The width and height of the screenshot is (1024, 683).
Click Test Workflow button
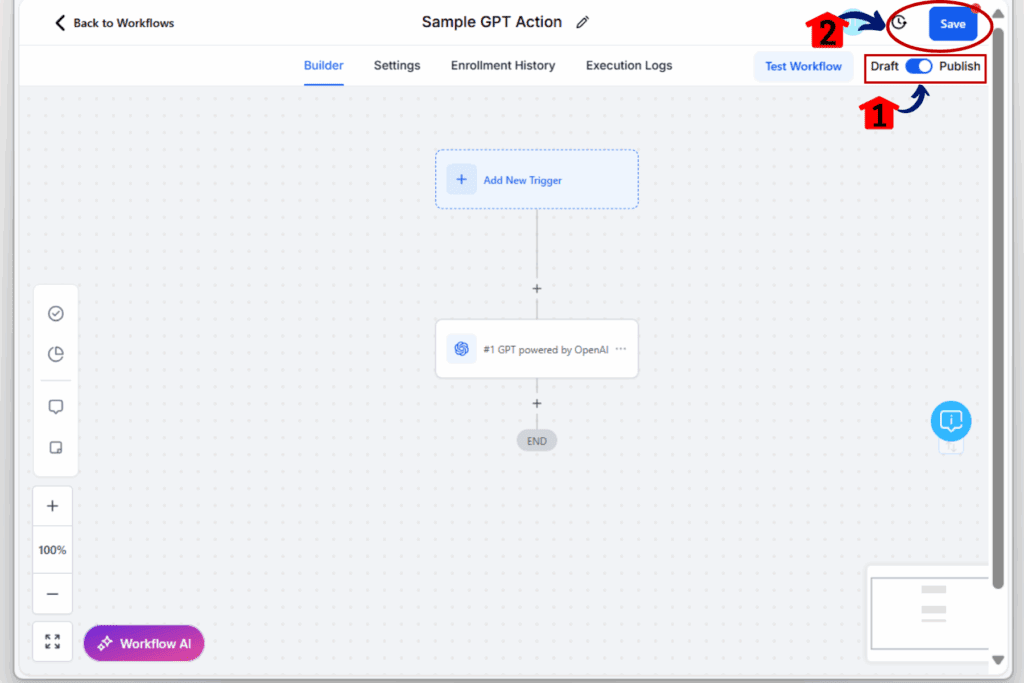[x=803, y=67]
